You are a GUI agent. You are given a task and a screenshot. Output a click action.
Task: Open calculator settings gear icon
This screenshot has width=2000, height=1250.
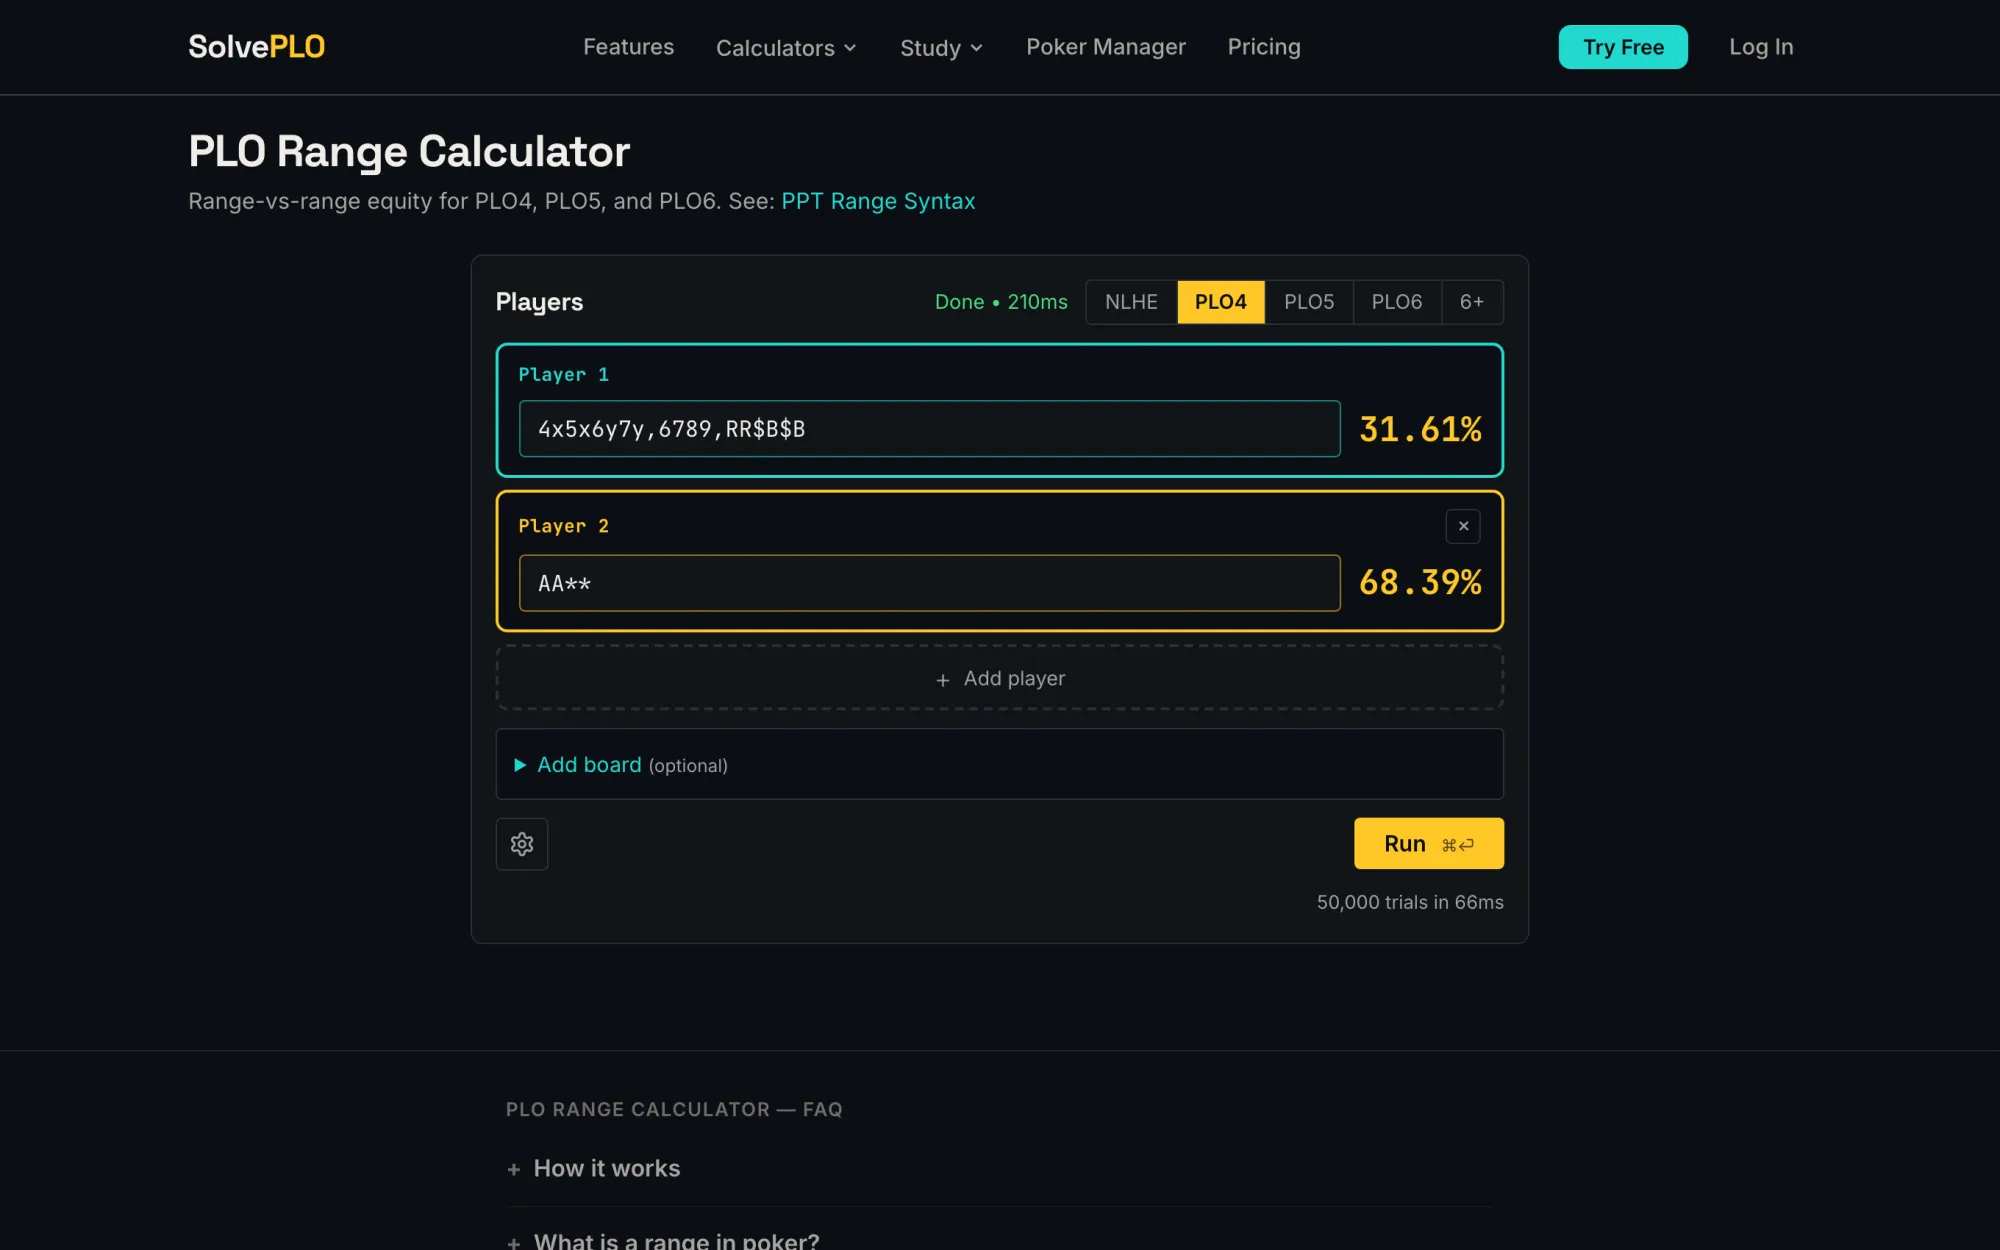click(x=522, y=844)
